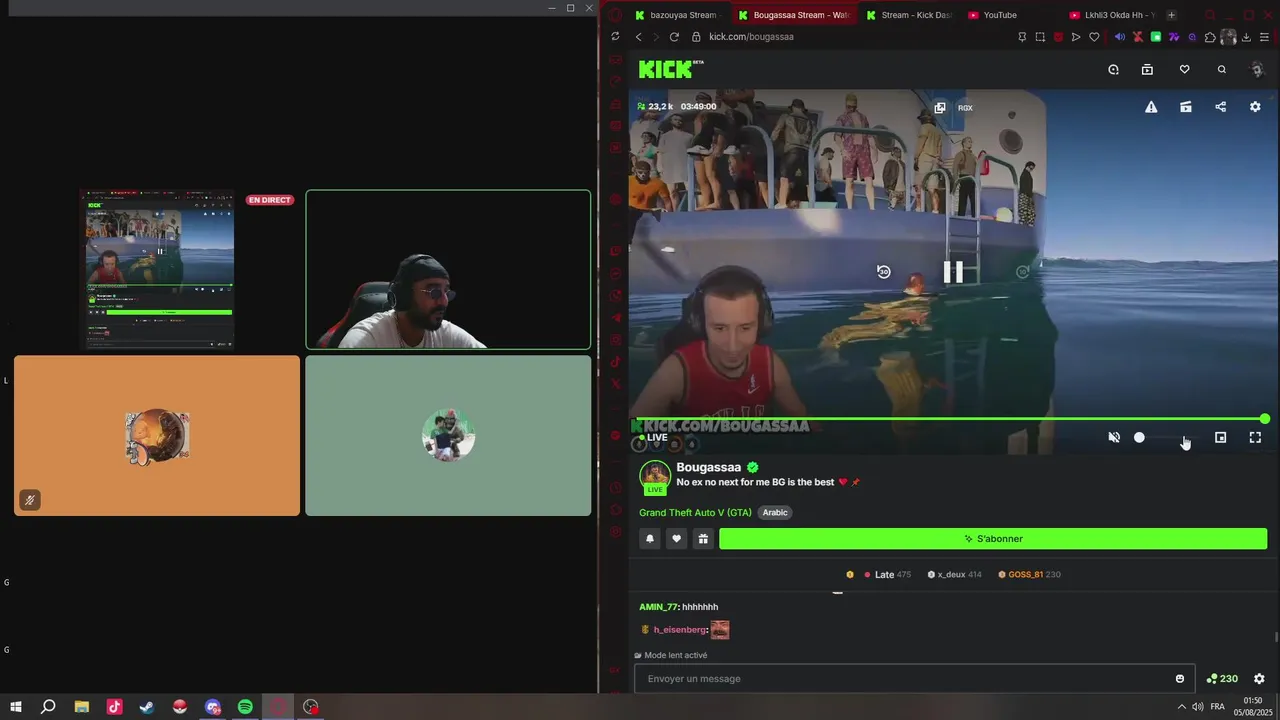Viewport: 1280px width, 720px height.
Task: Select the green participant avatar tile
Action: [448, 436]
